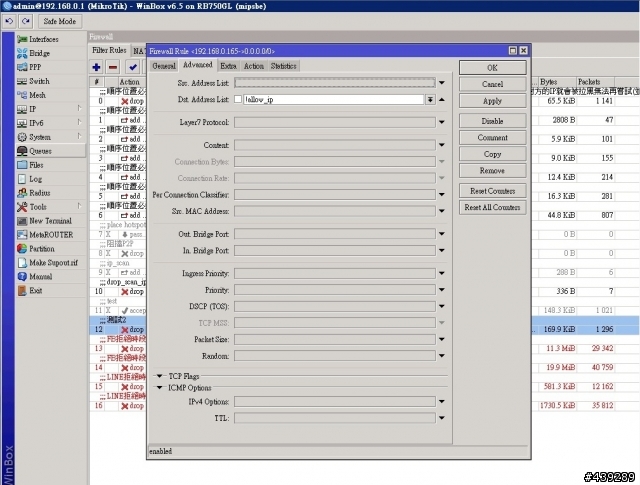Expand the Src. MAC Address field
The width and height of the screenshot is (640, 485).
point(442,211)
